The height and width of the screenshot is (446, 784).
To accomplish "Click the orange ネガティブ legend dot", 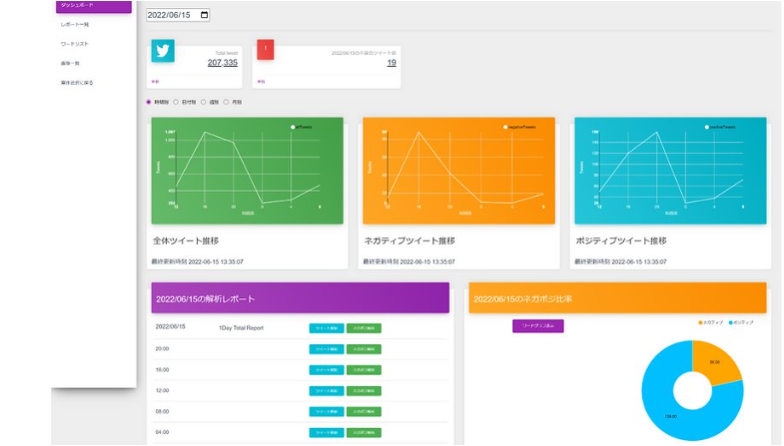I will [x=700, y=323].
